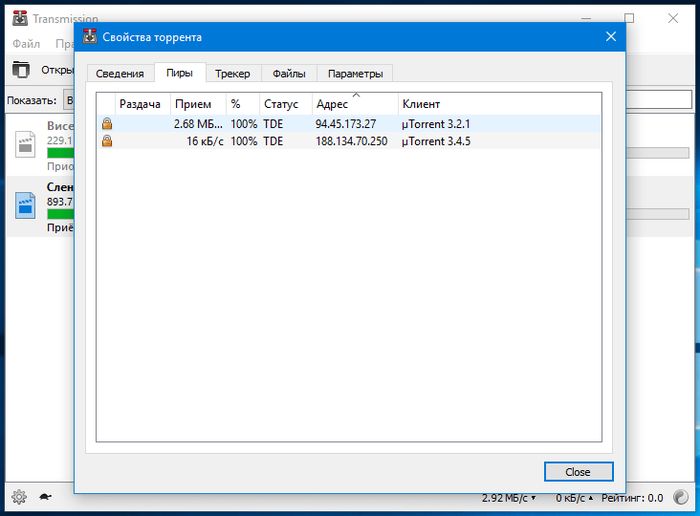Screen dimensions: 700x516
Task: Click the lock icon for peer 188.134.70.250
Action: click(106, 141)
